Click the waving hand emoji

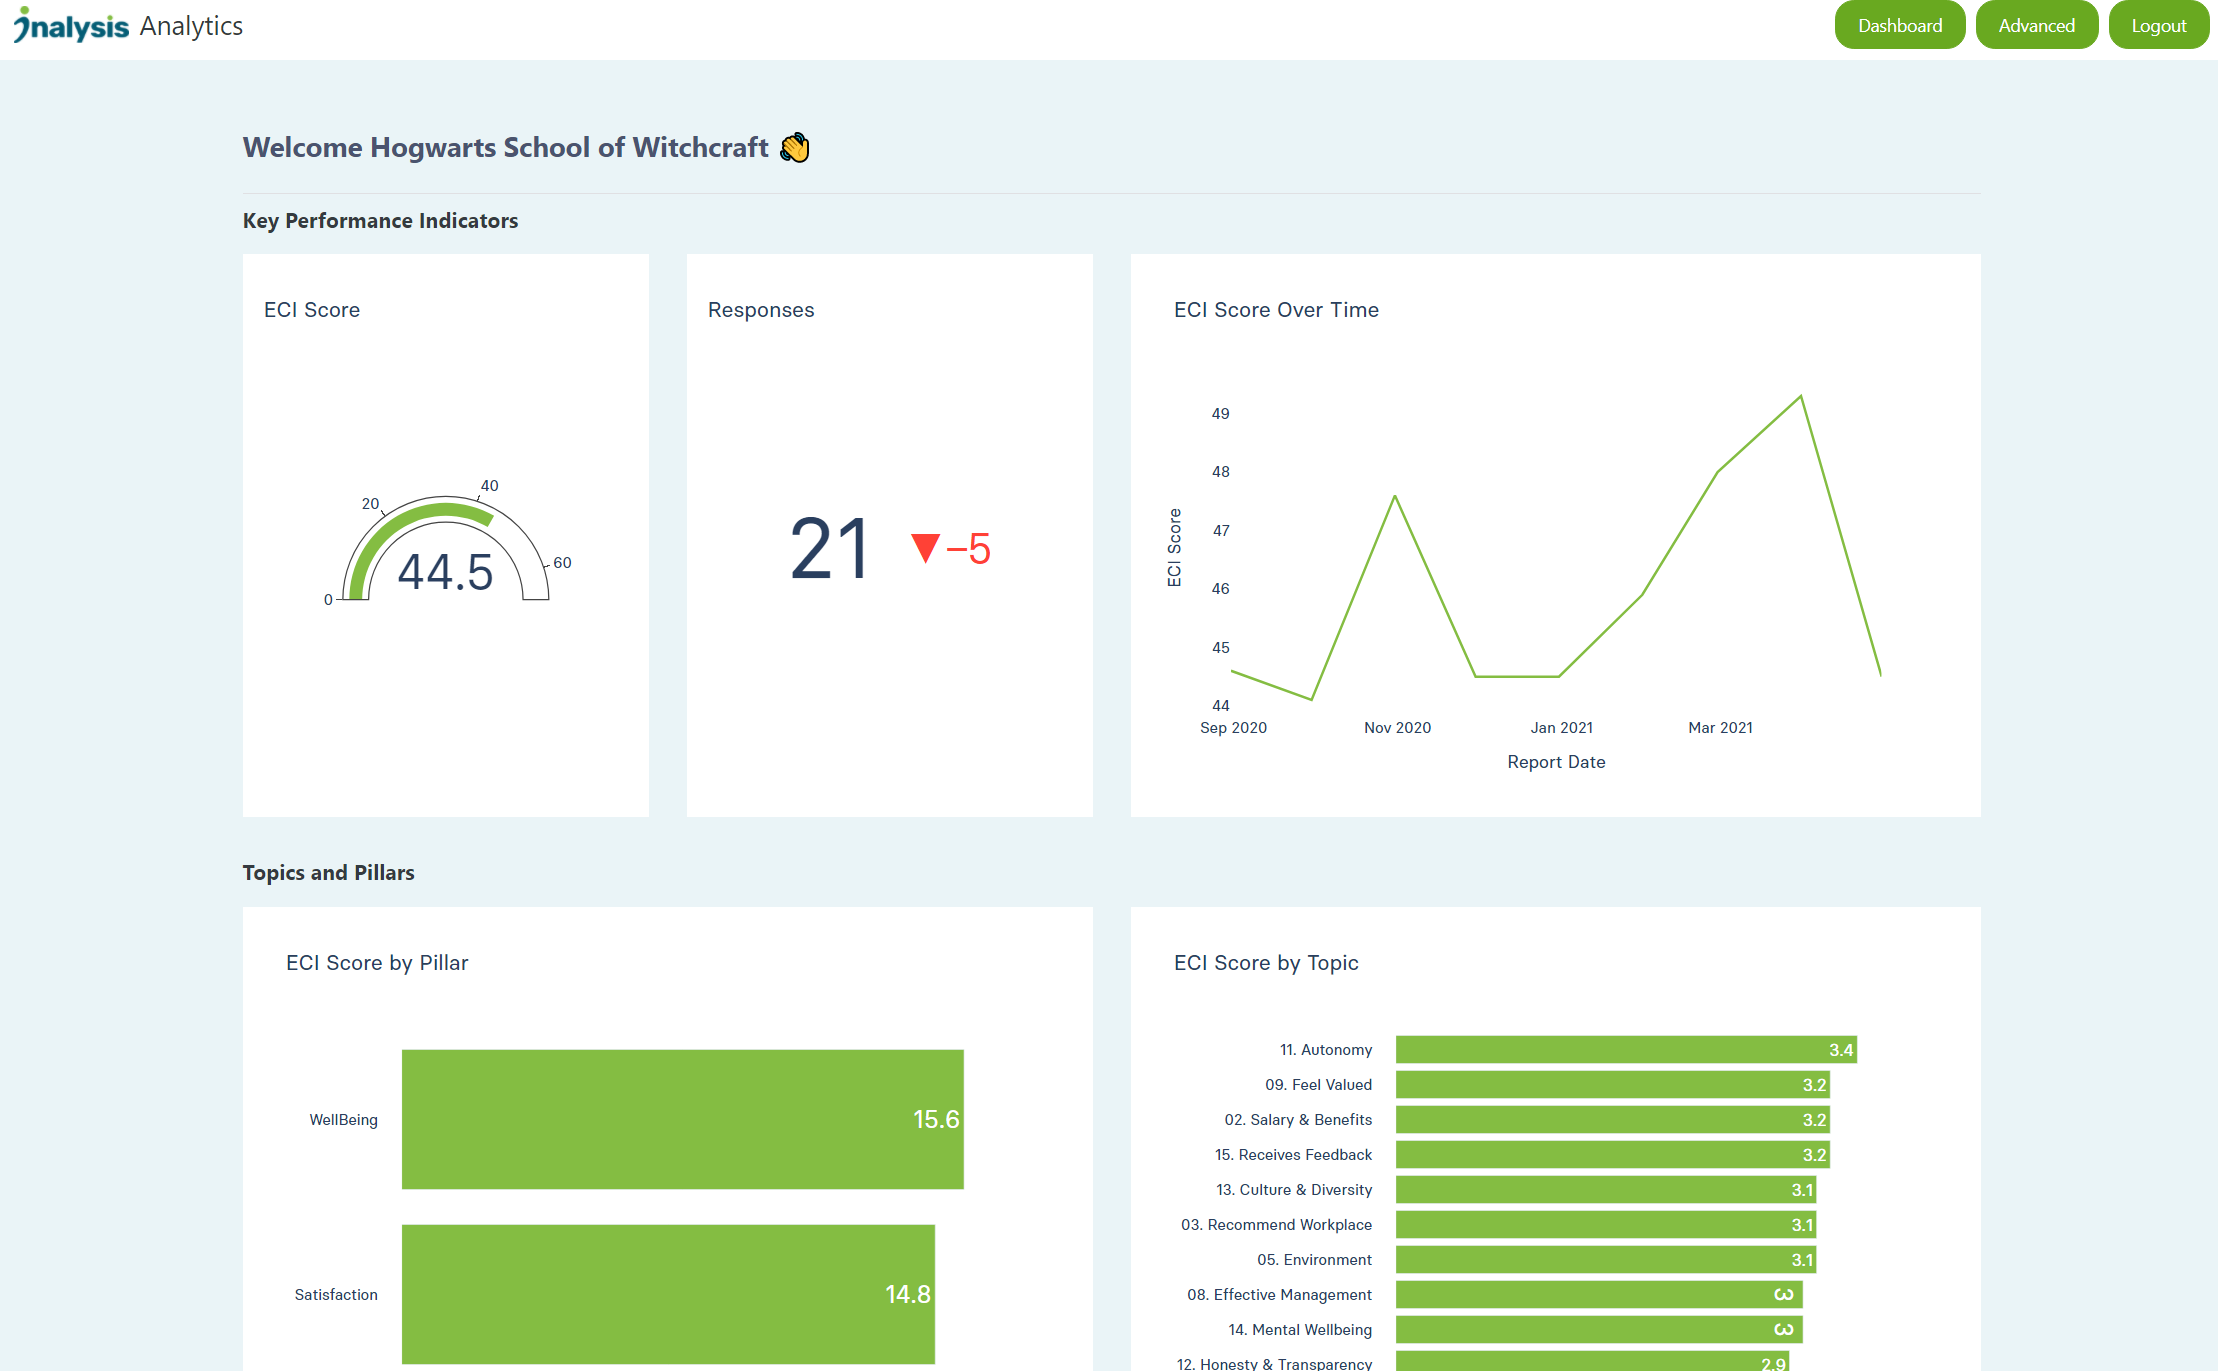(795, 148)
